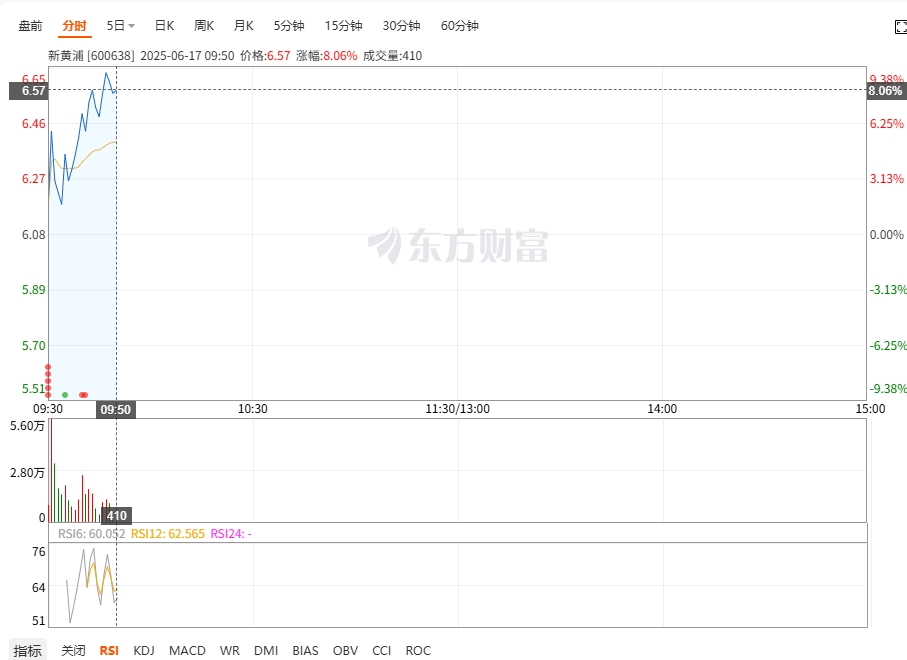
Task: Click the 关闭 indicator button
Action: 73,651
